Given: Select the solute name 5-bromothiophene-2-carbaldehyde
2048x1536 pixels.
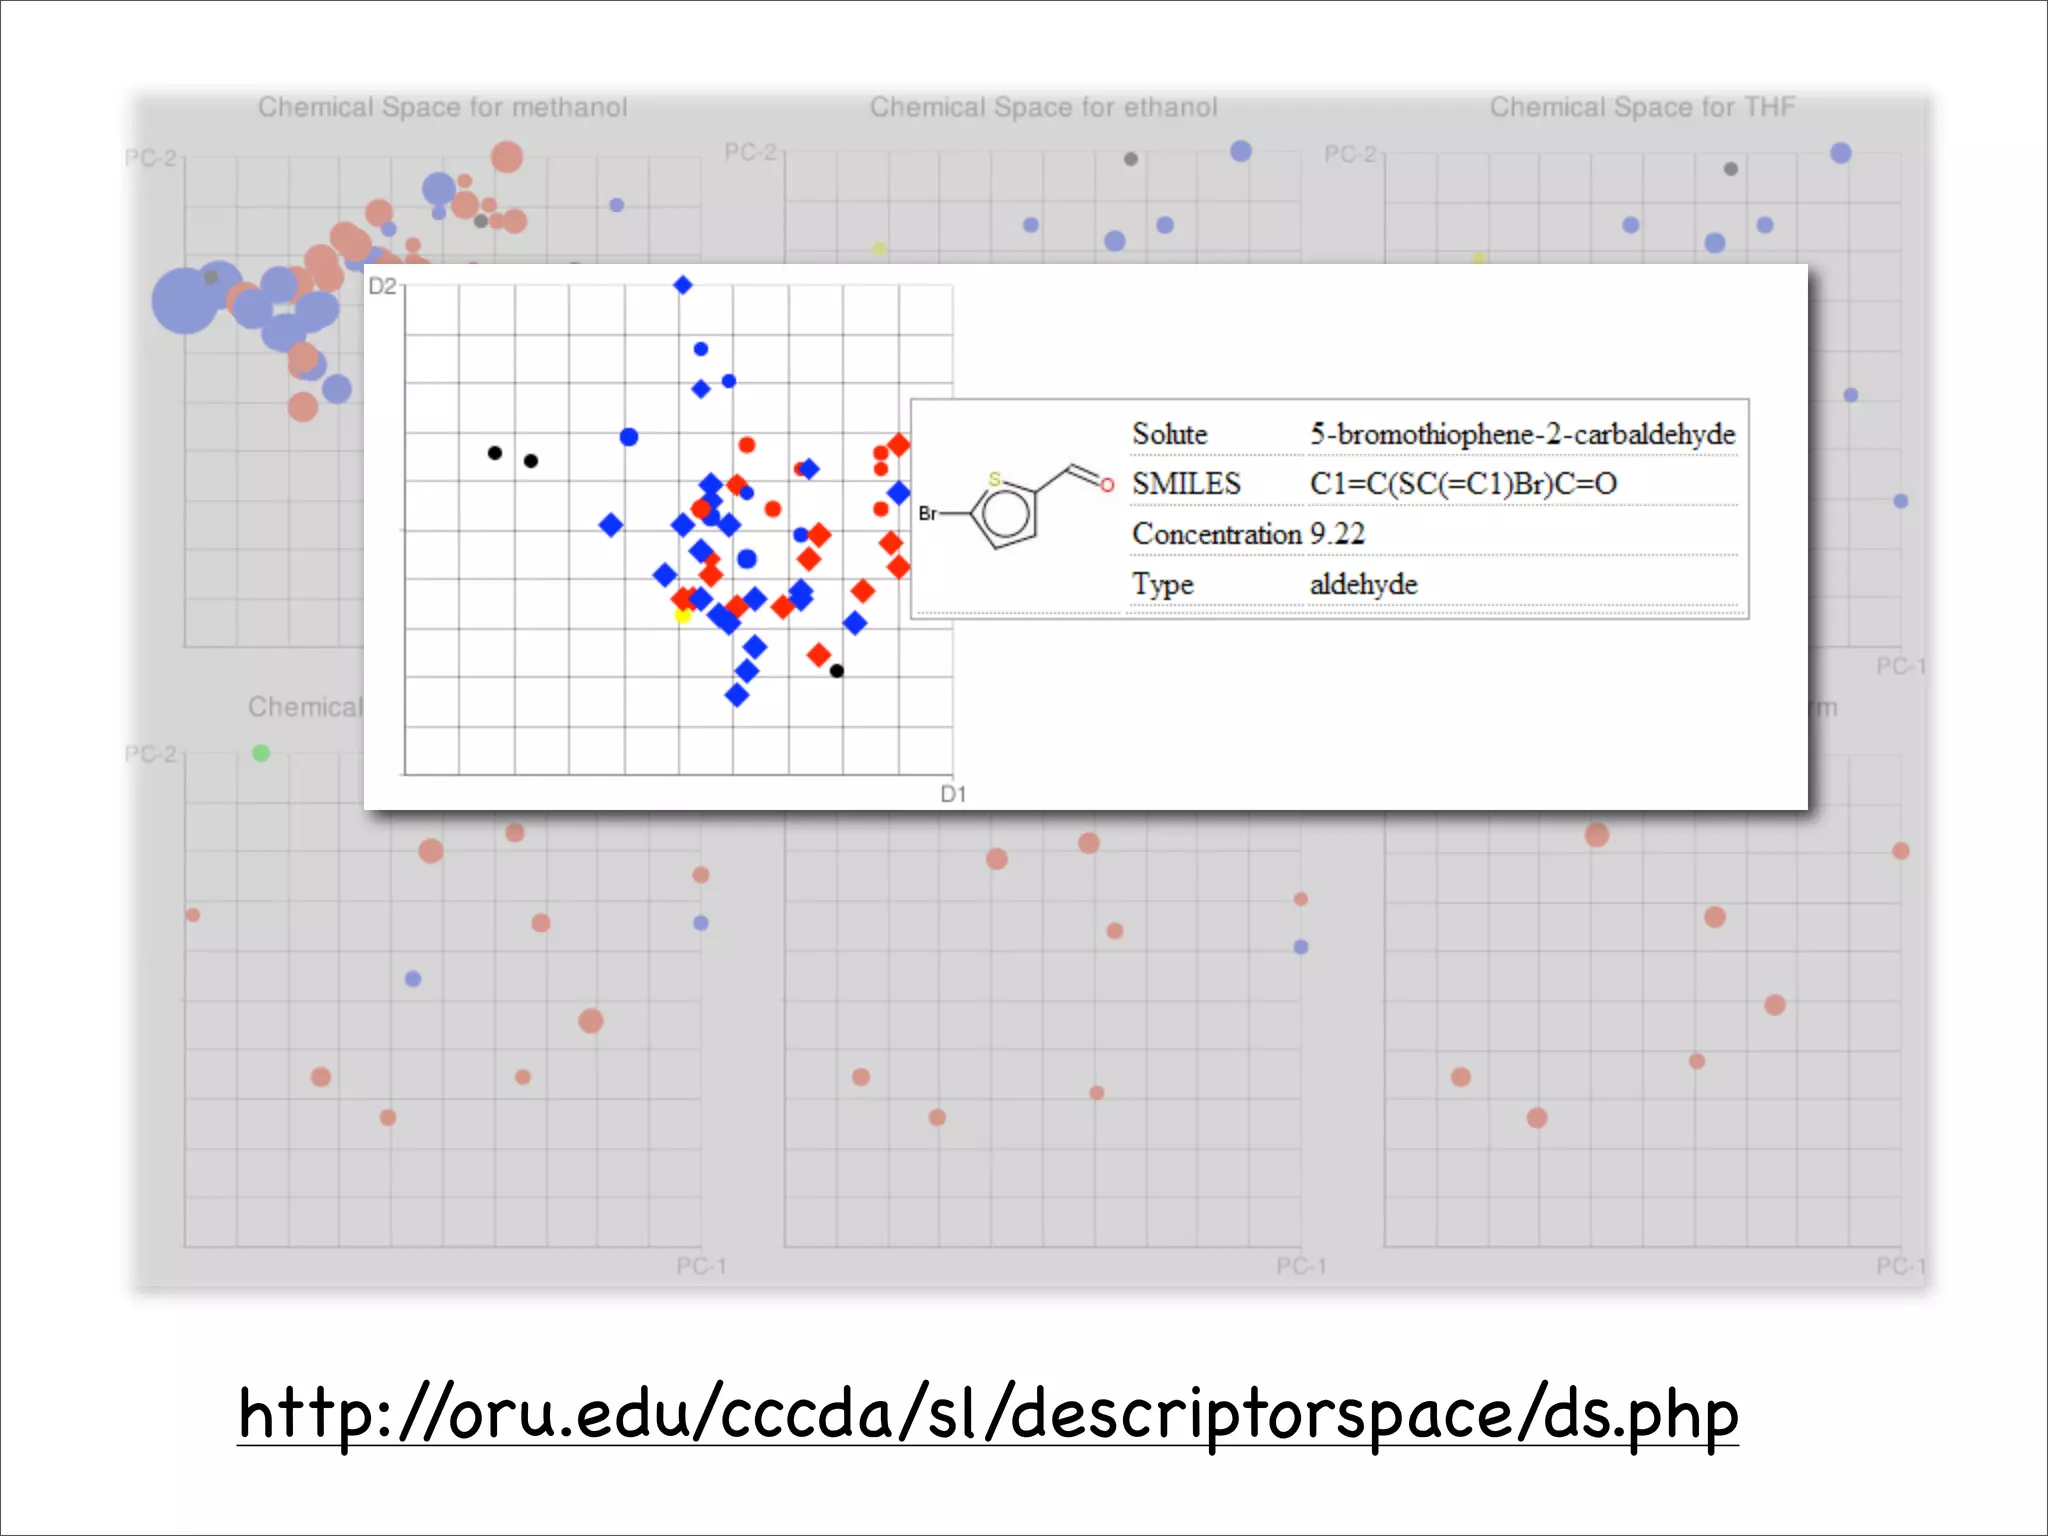Looking at the screenshot, I should (x=1522, y=434).
